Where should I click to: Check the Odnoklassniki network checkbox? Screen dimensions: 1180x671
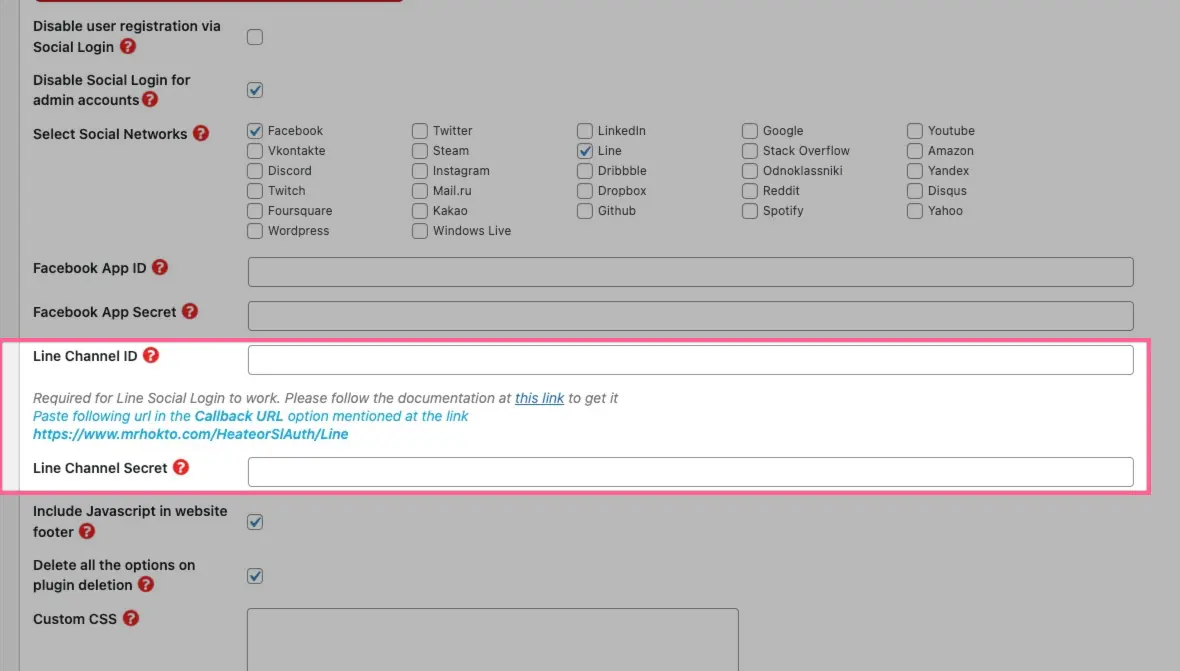click(750, 171)
